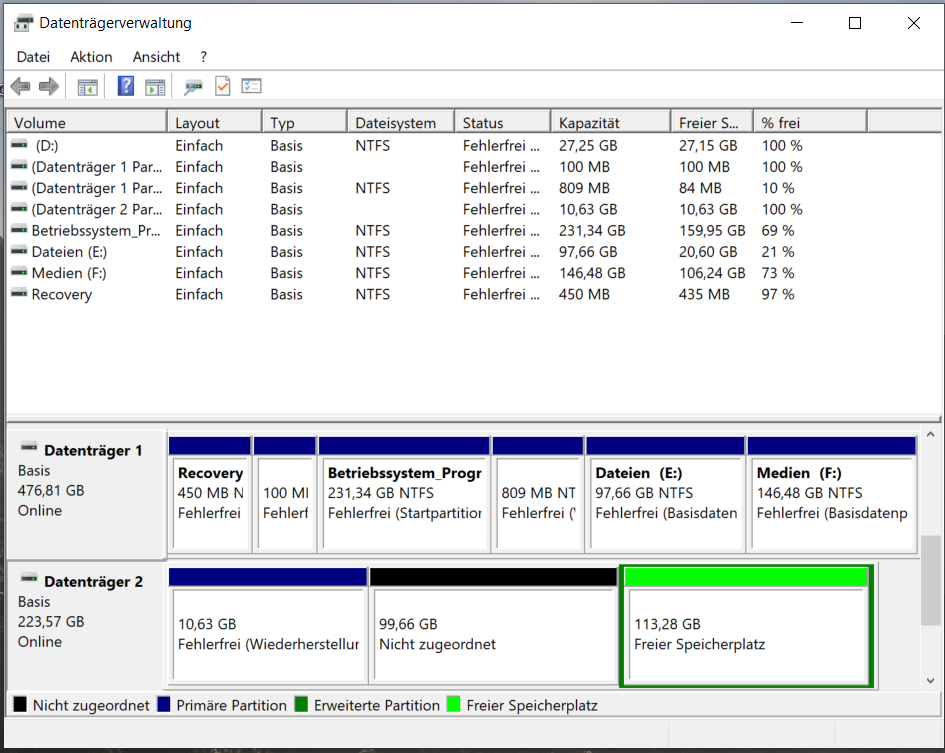945x753 pixels.
Task: Open the Properties checkmark sheet icon
Action: pyautogui.click(x=222, y=86)
